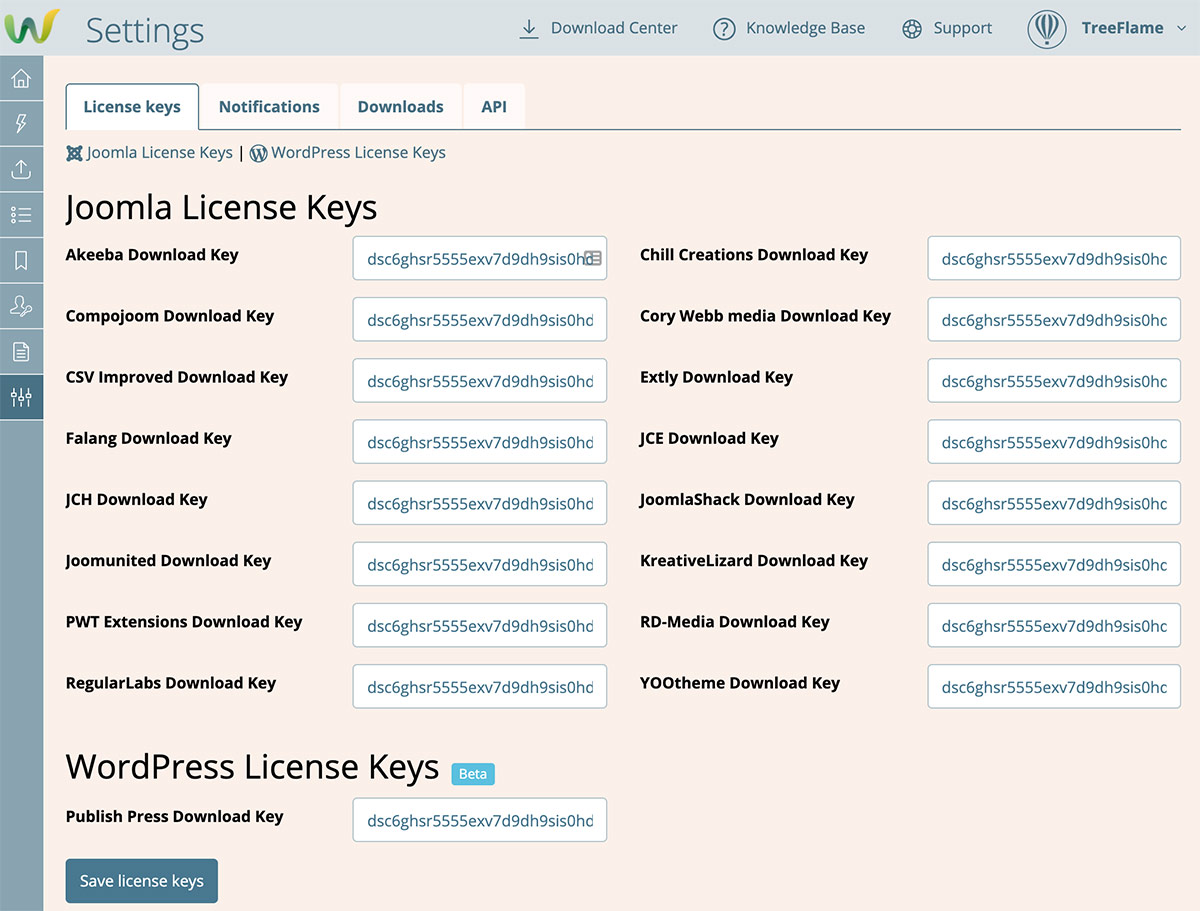Viewport: 1200px width, 911px height.
Task: Go to Support page
Action: pos(947,28)
